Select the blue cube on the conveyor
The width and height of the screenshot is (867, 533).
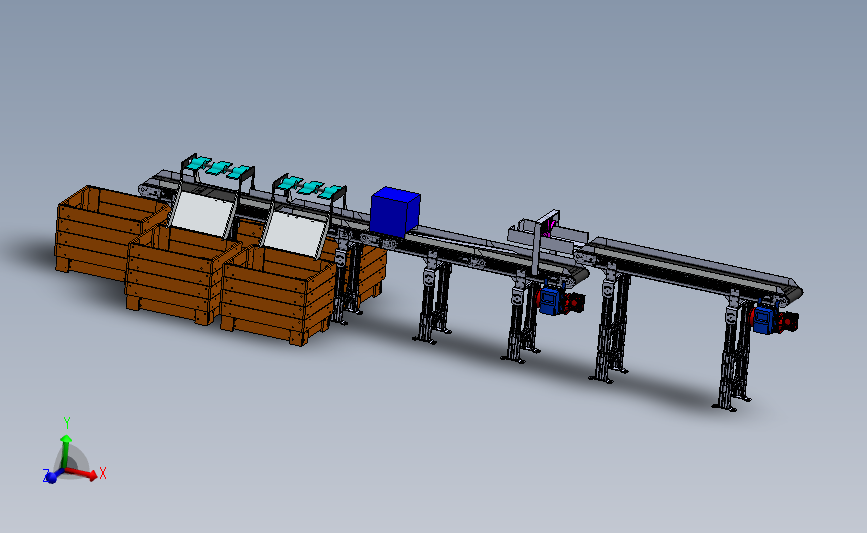click(x=395, y=212)
